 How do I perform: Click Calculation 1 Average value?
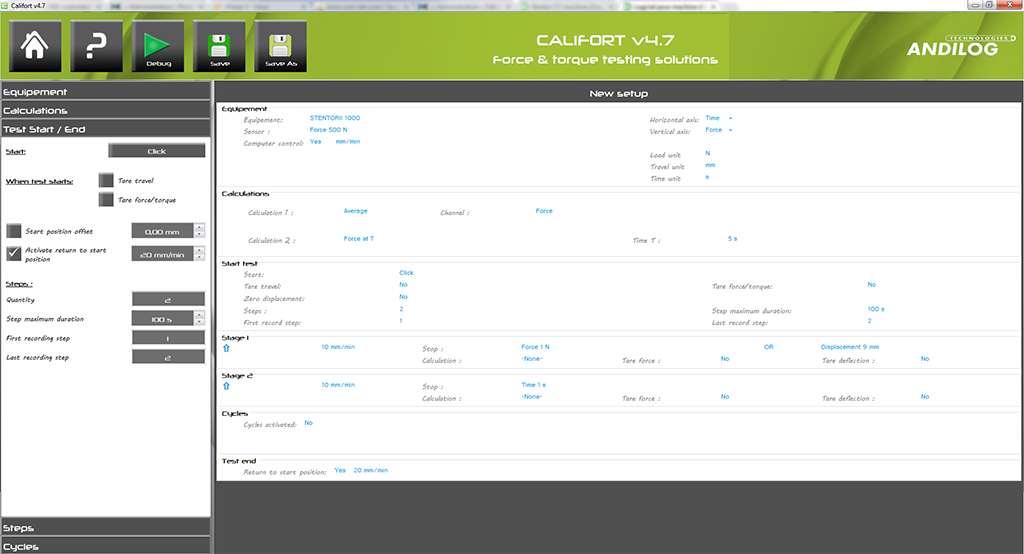[x=355, y=211]
